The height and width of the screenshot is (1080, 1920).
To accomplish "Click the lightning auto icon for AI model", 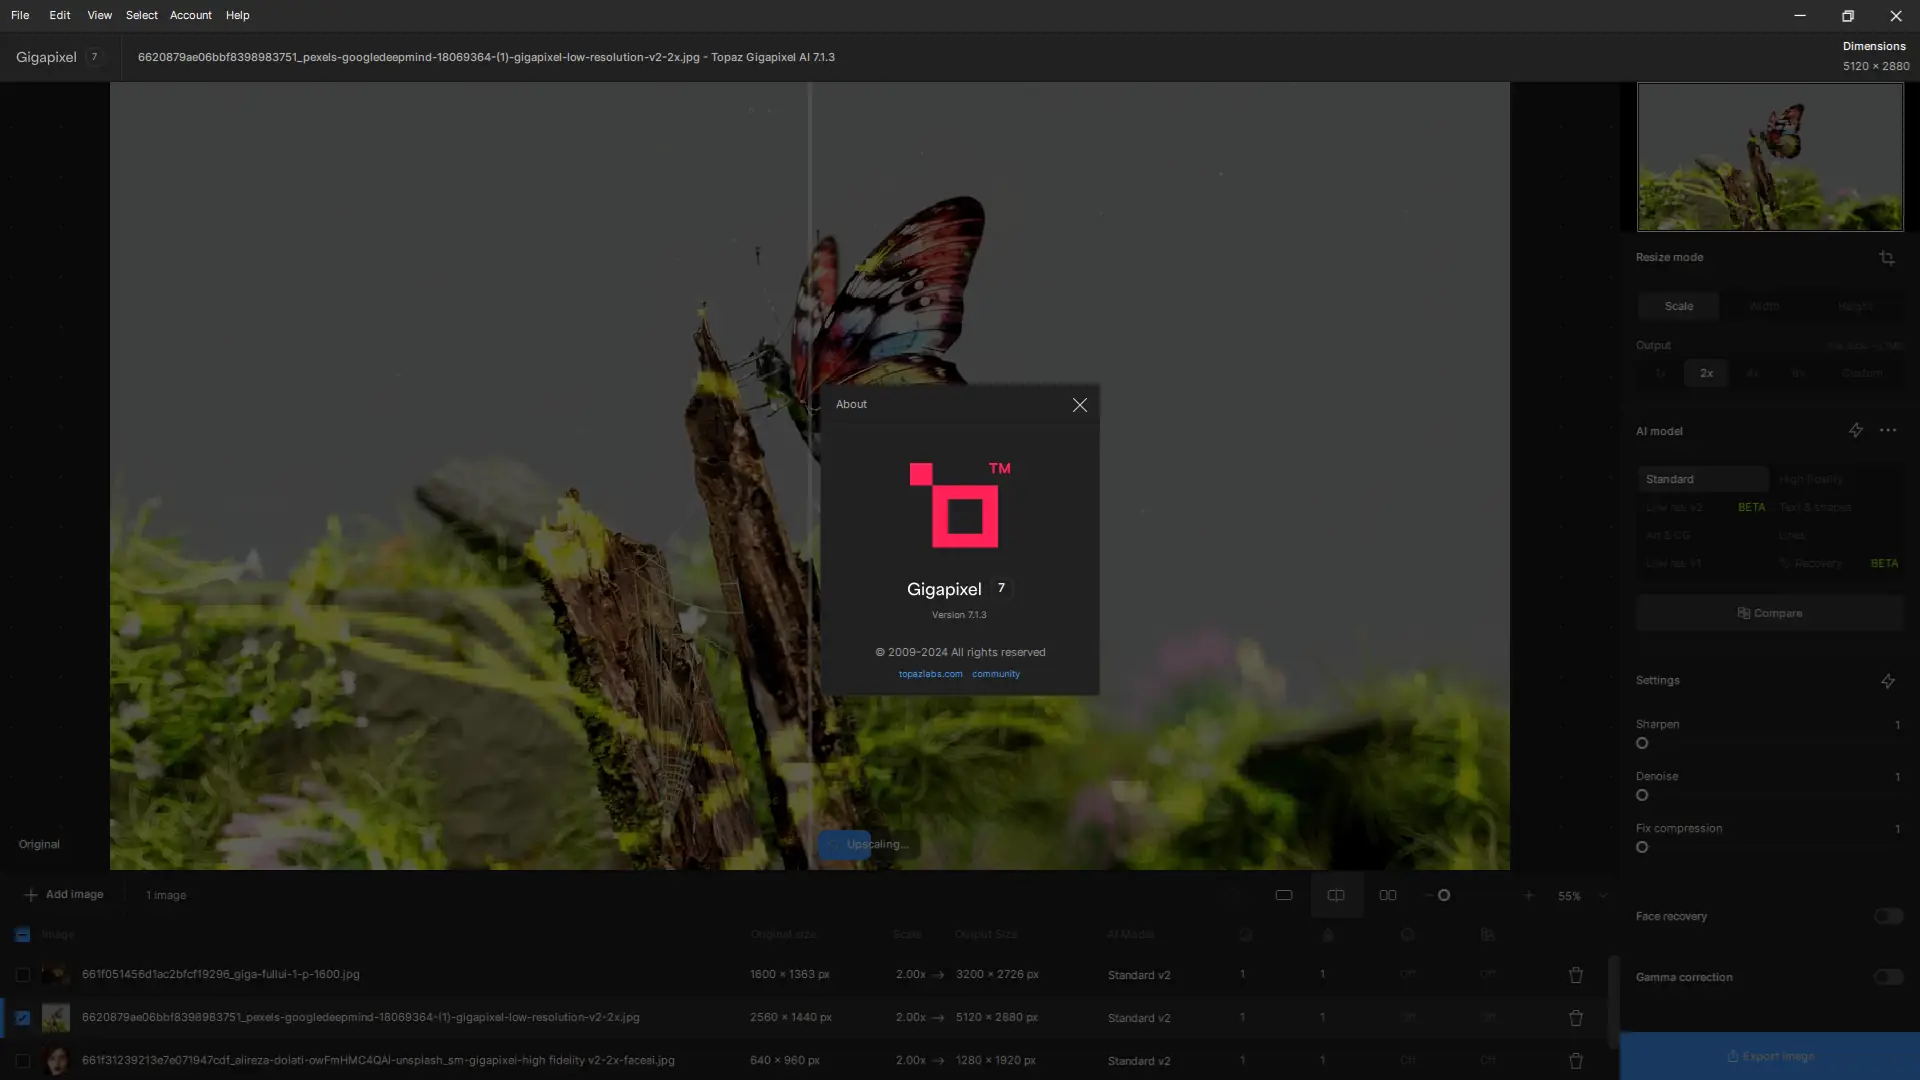I will click(x=1855, y=430).
